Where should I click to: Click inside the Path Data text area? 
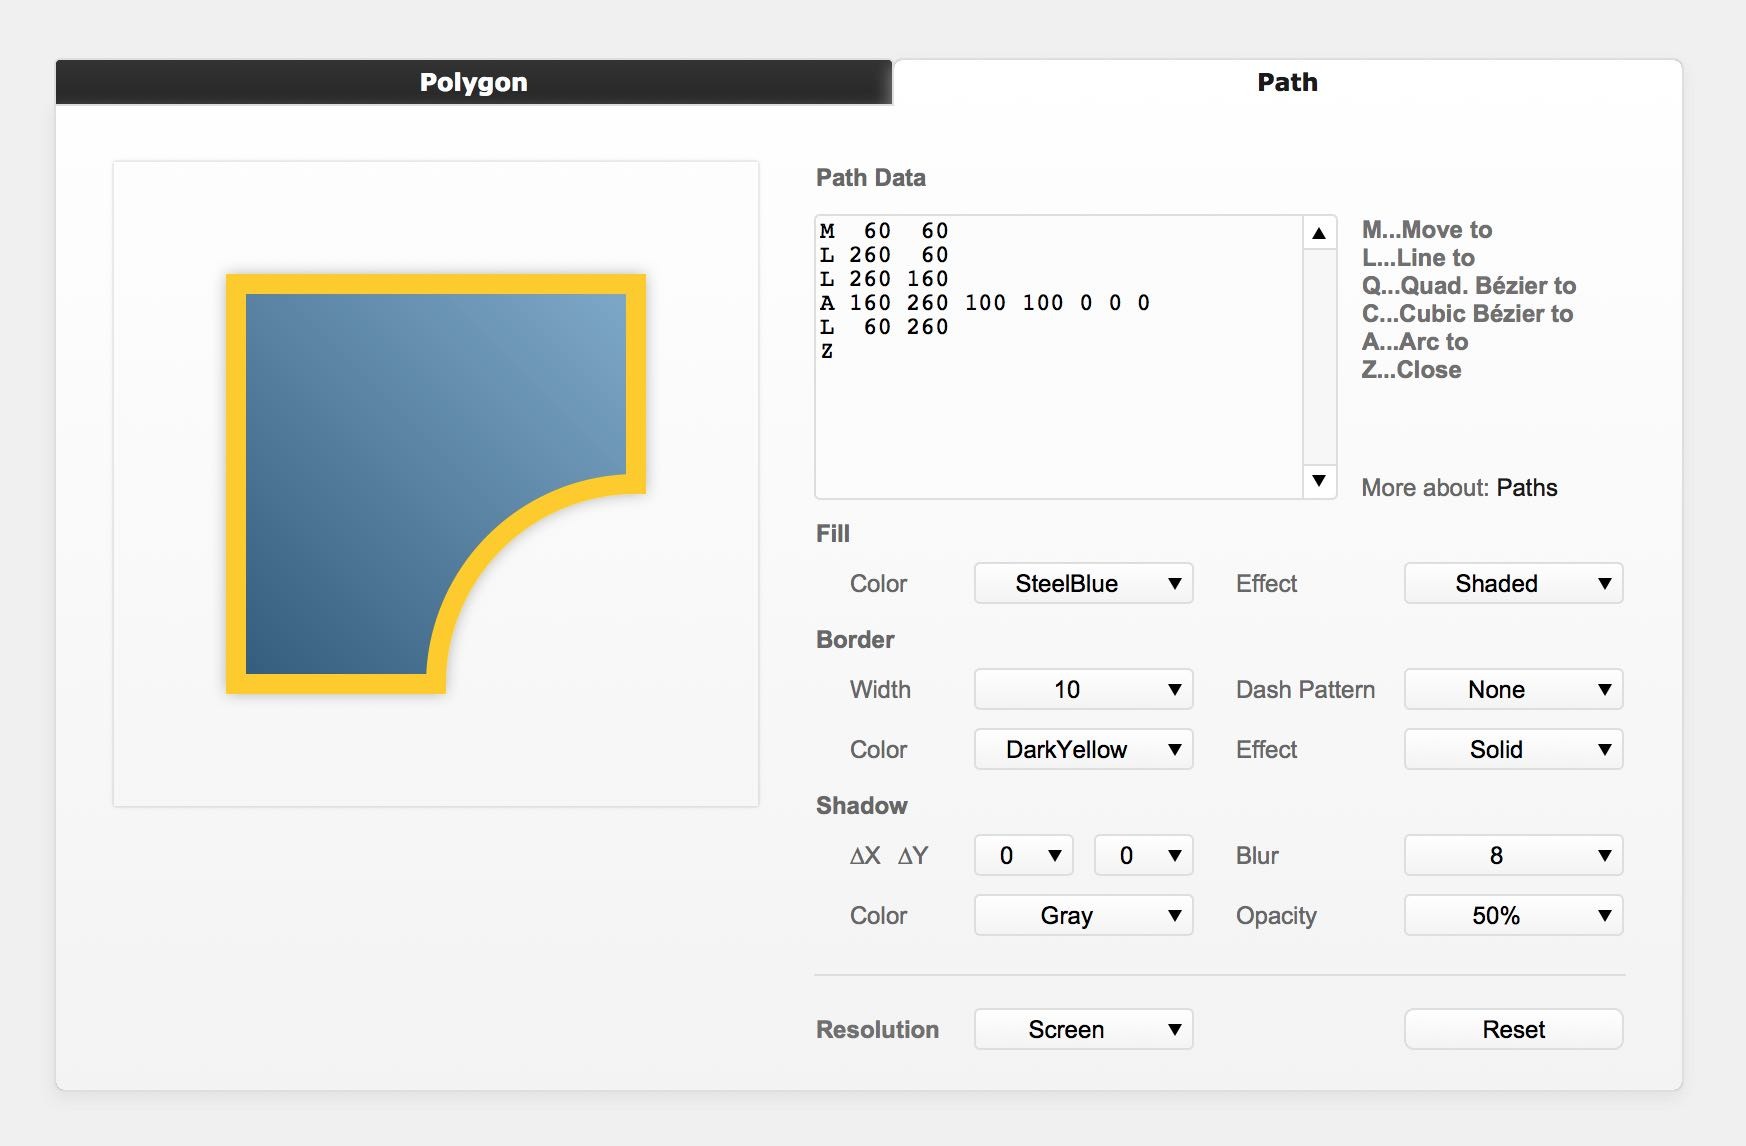click(x=1059, y=357)
